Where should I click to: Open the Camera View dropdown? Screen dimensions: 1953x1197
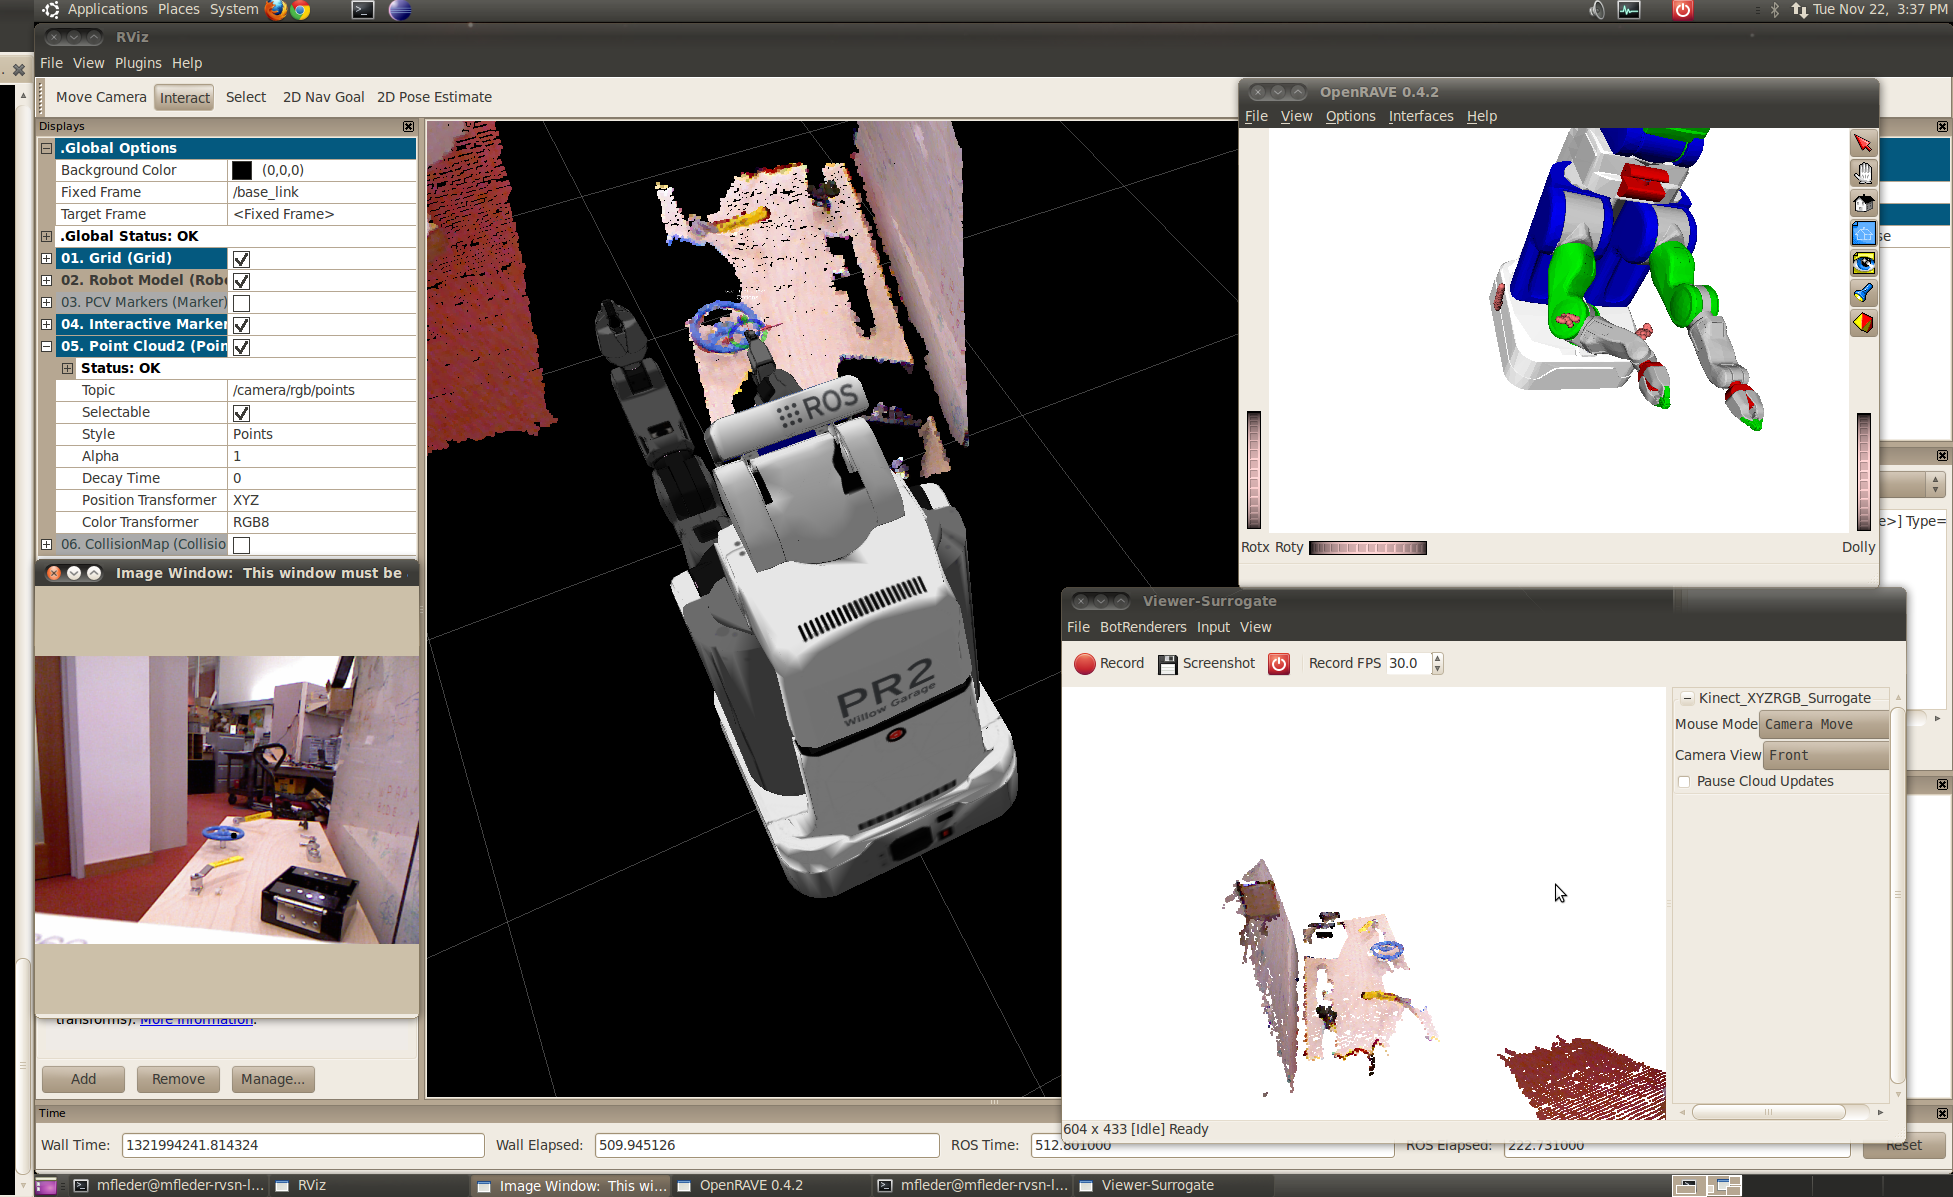pos(1826,755)
